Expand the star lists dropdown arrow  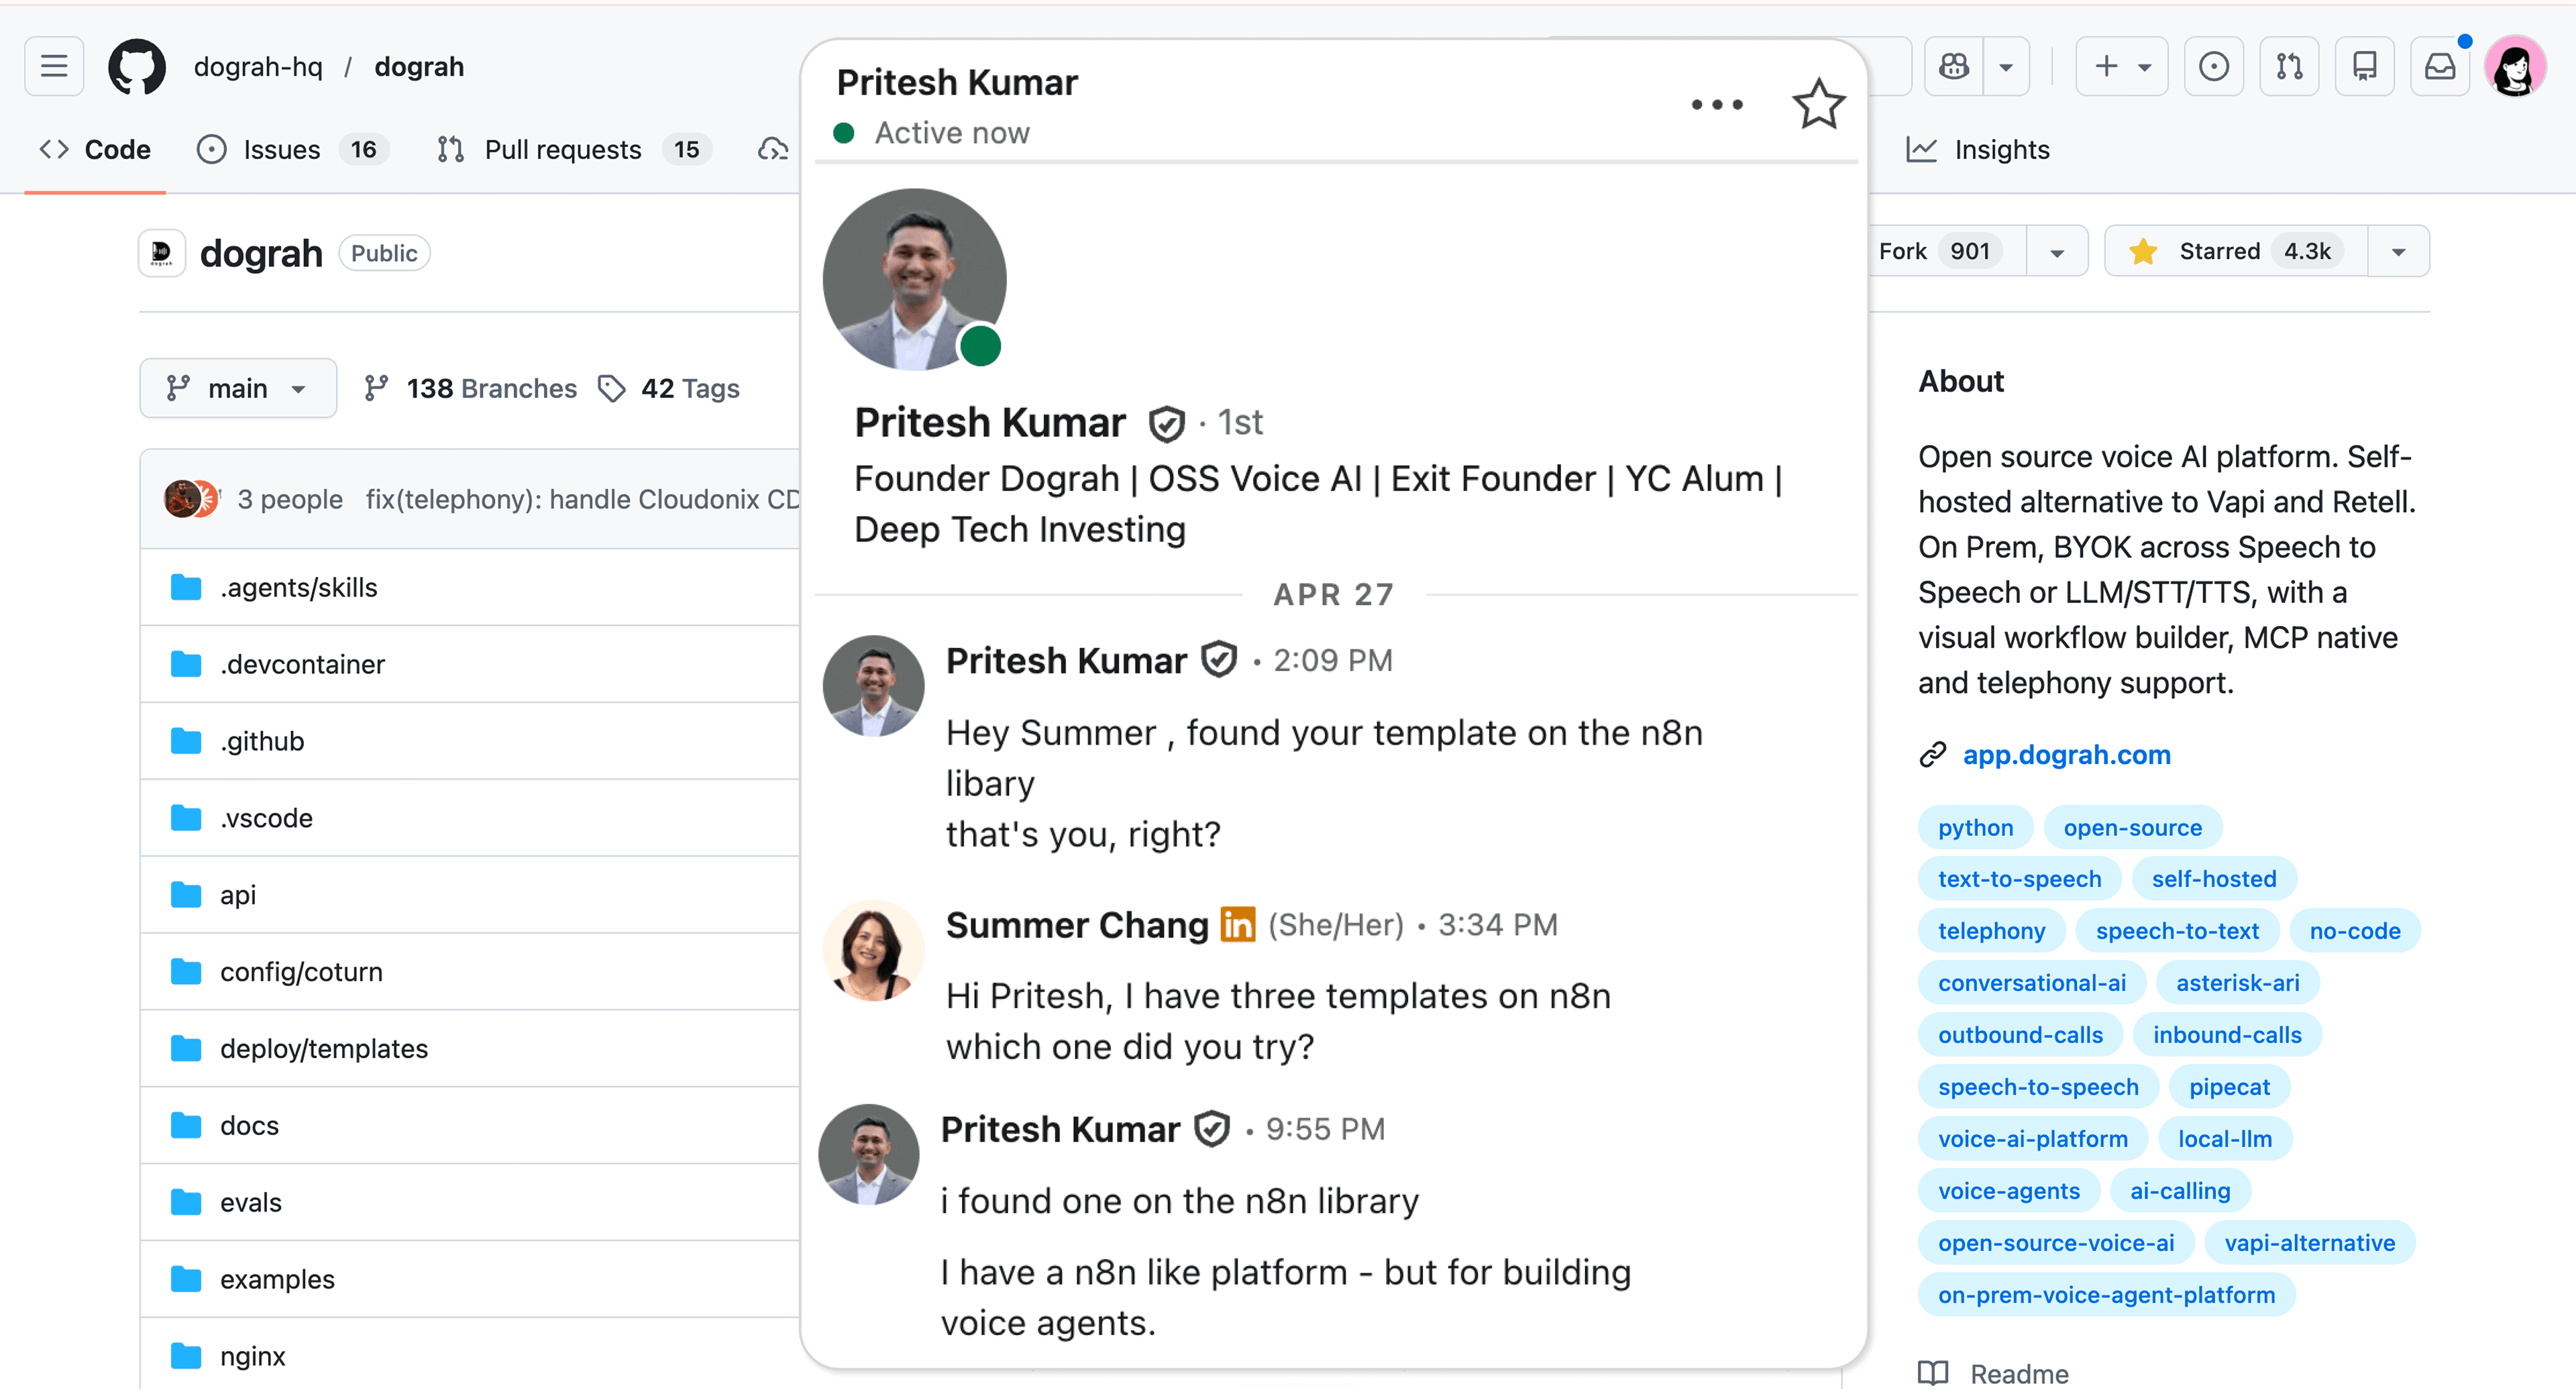2399,251
